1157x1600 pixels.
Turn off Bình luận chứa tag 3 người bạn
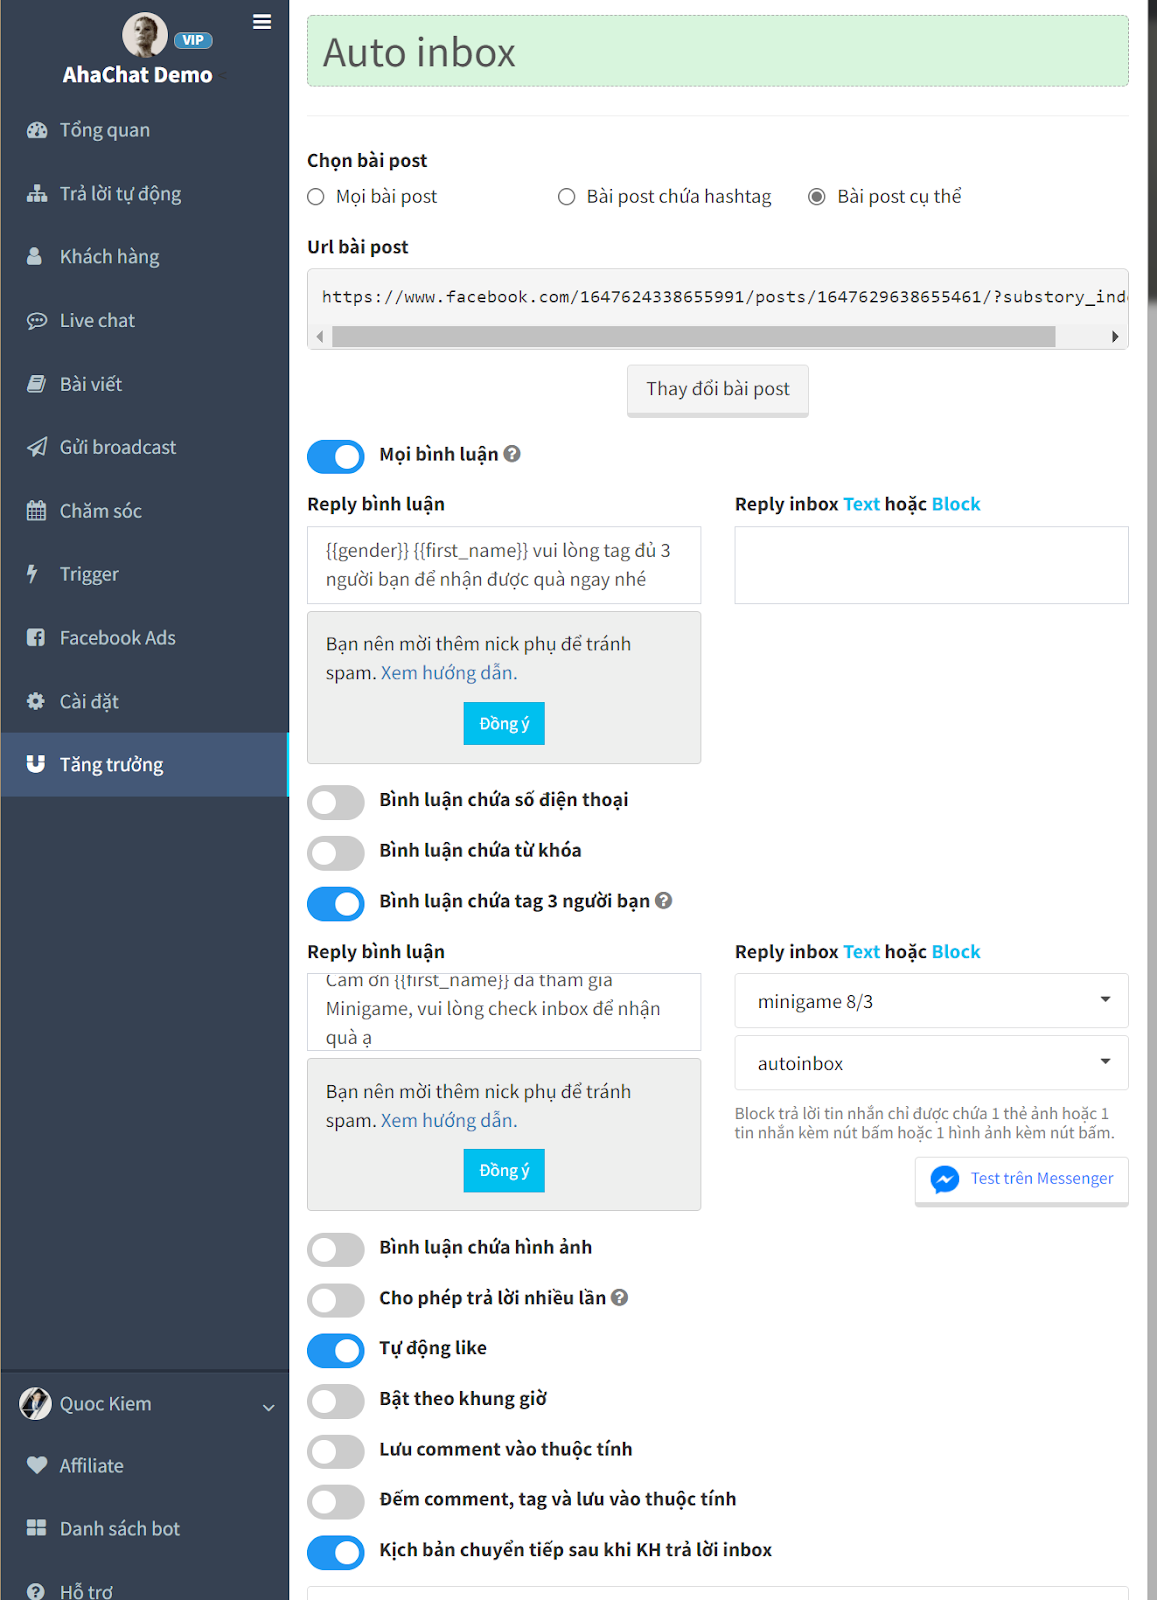336,904
